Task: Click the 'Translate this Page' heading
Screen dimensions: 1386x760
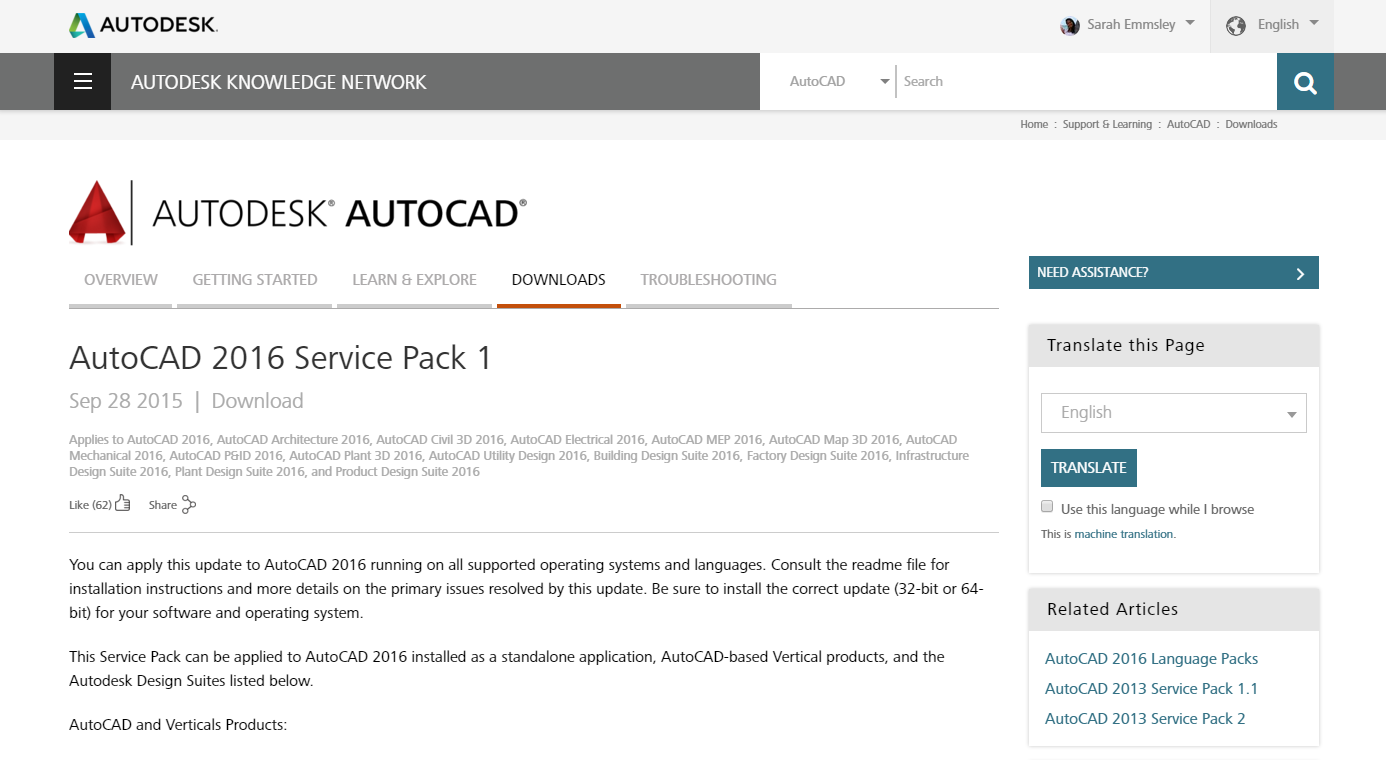Action: [1126, 345]
